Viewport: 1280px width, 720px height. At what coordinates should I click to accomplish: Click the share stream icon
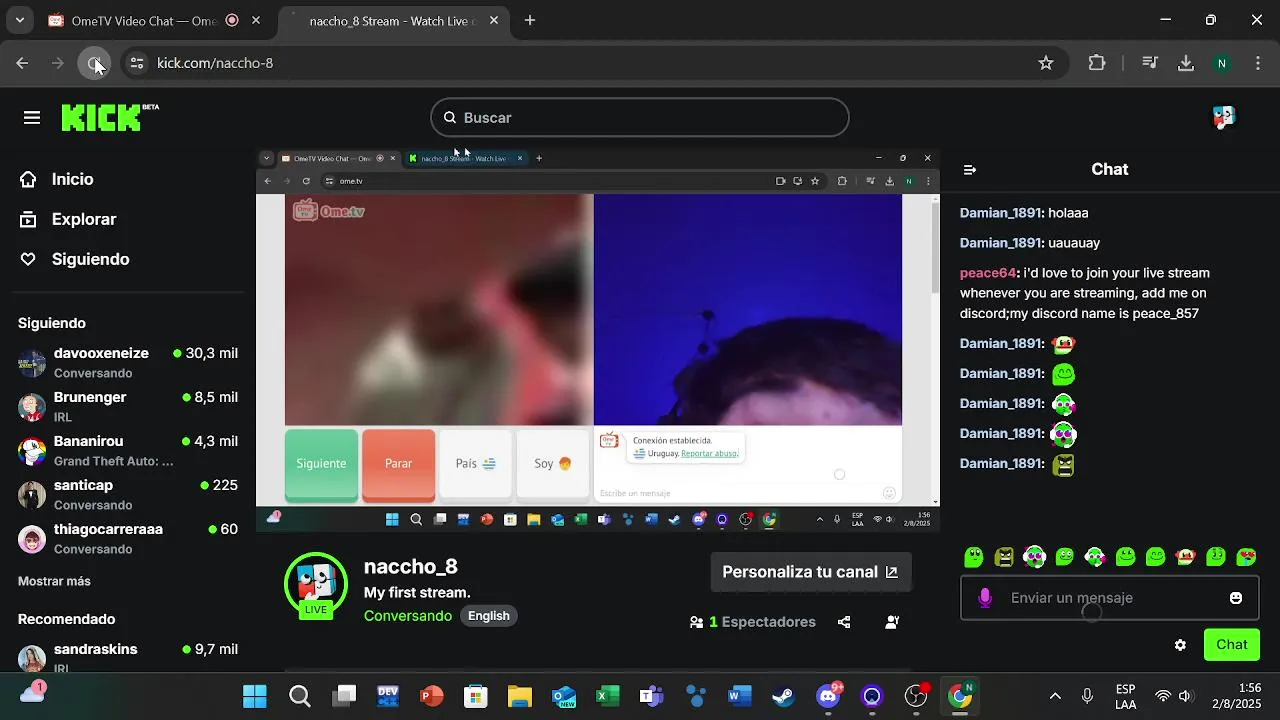pyautogui.click(x=844, y=622)
